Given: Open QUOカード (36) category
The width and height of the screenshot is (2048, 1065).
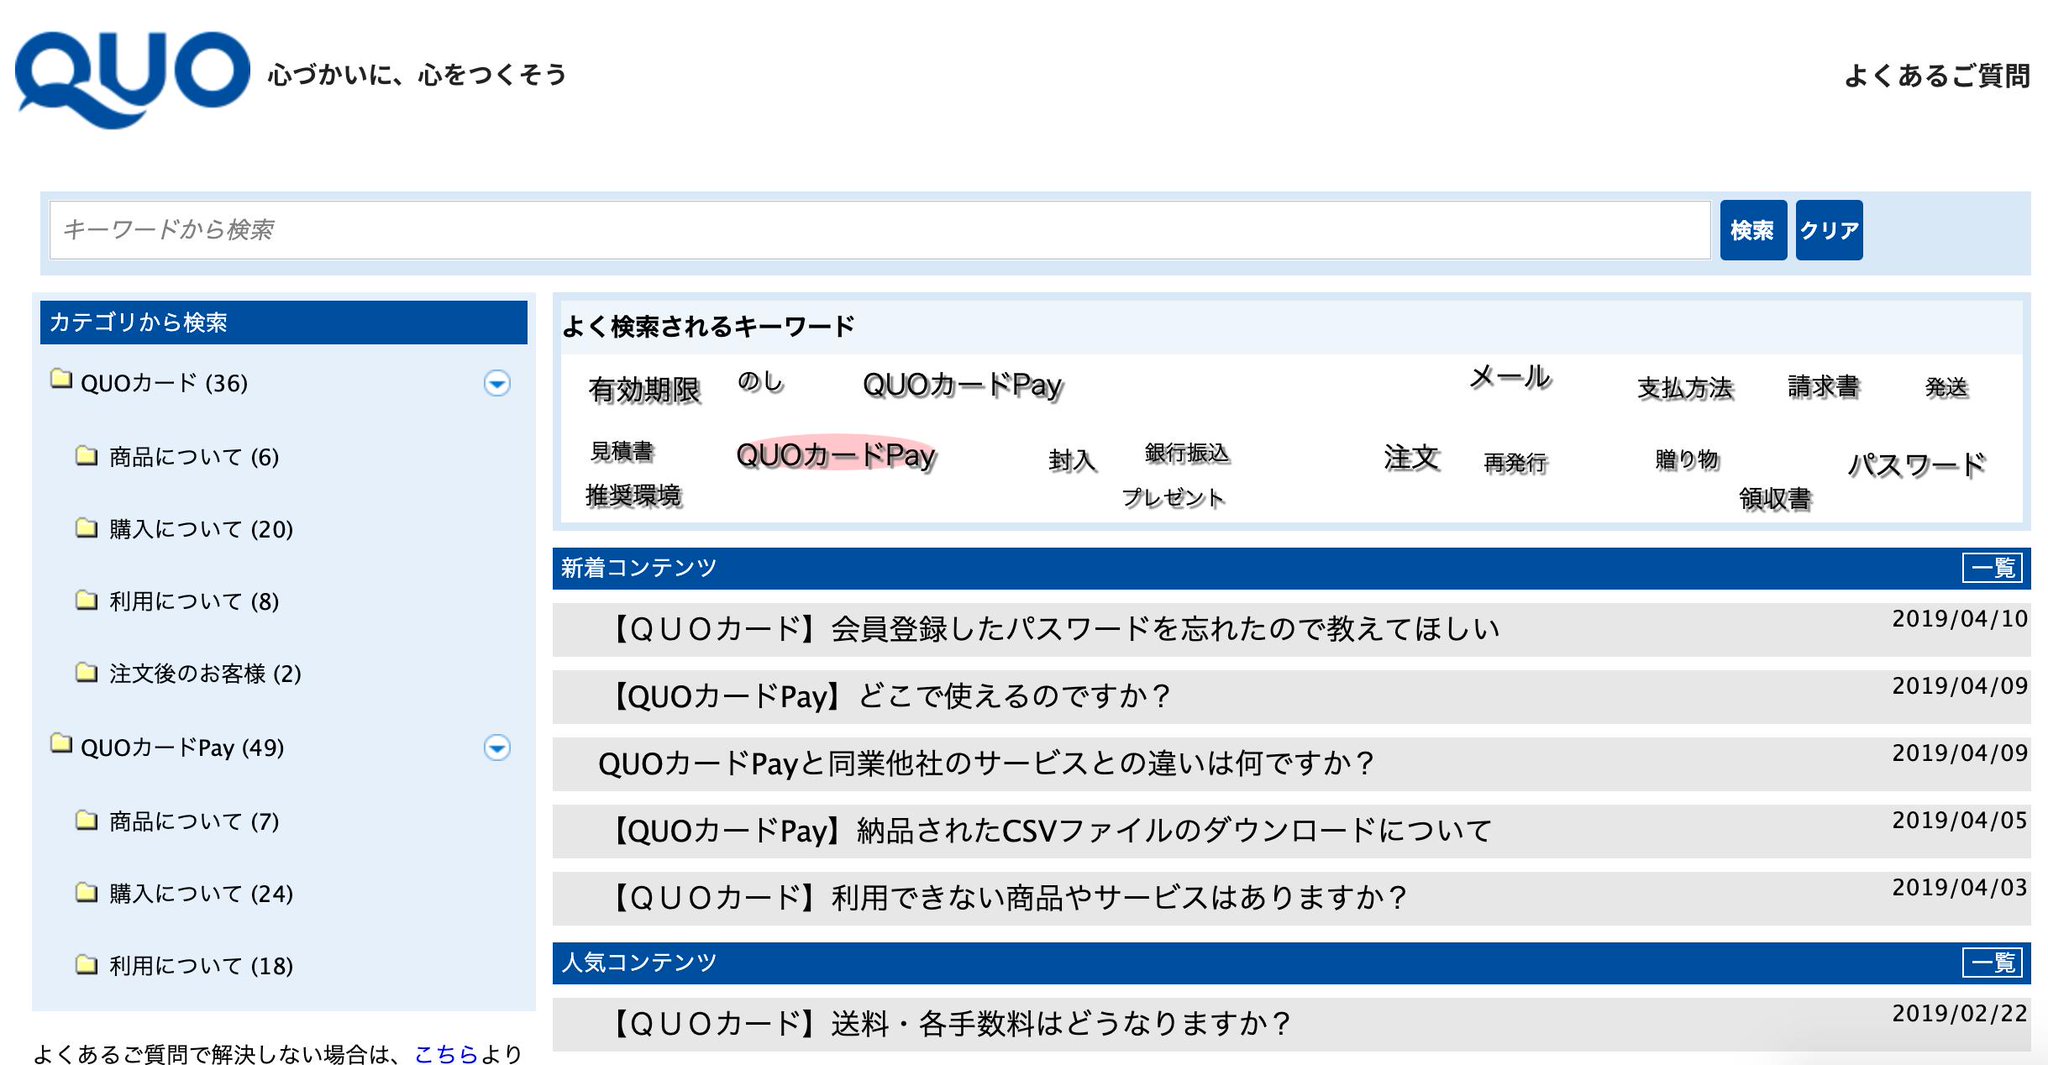Looking at the screenshot, I should pos(164,383).
